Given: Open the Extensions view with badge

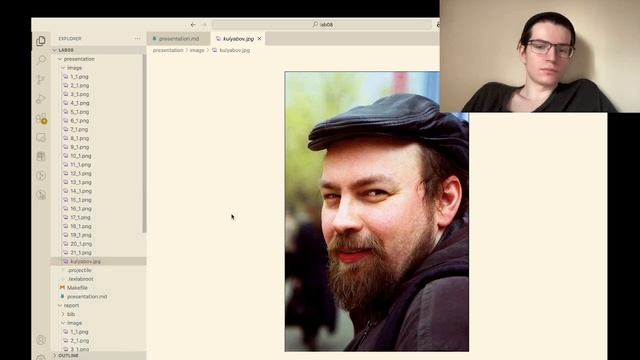Looking at the screenshot, I should [41, 118].
